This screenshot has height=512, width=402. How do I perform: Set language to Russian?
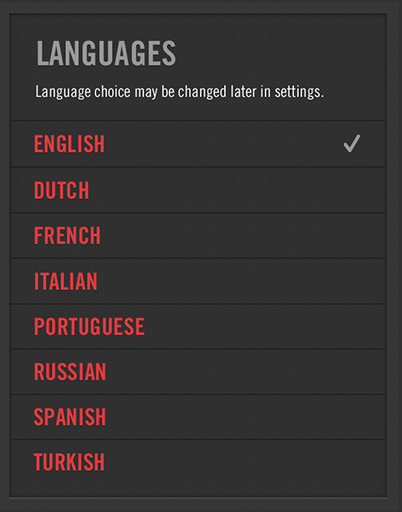(198, 372)
